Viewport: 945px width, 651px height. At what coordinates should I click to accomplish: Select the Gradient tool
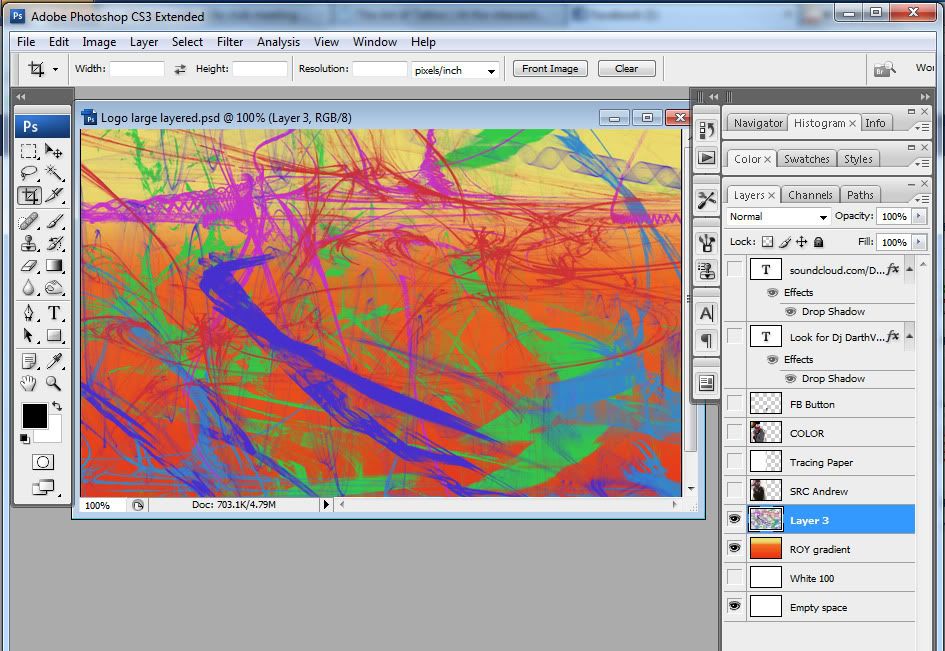pos(54,266)
